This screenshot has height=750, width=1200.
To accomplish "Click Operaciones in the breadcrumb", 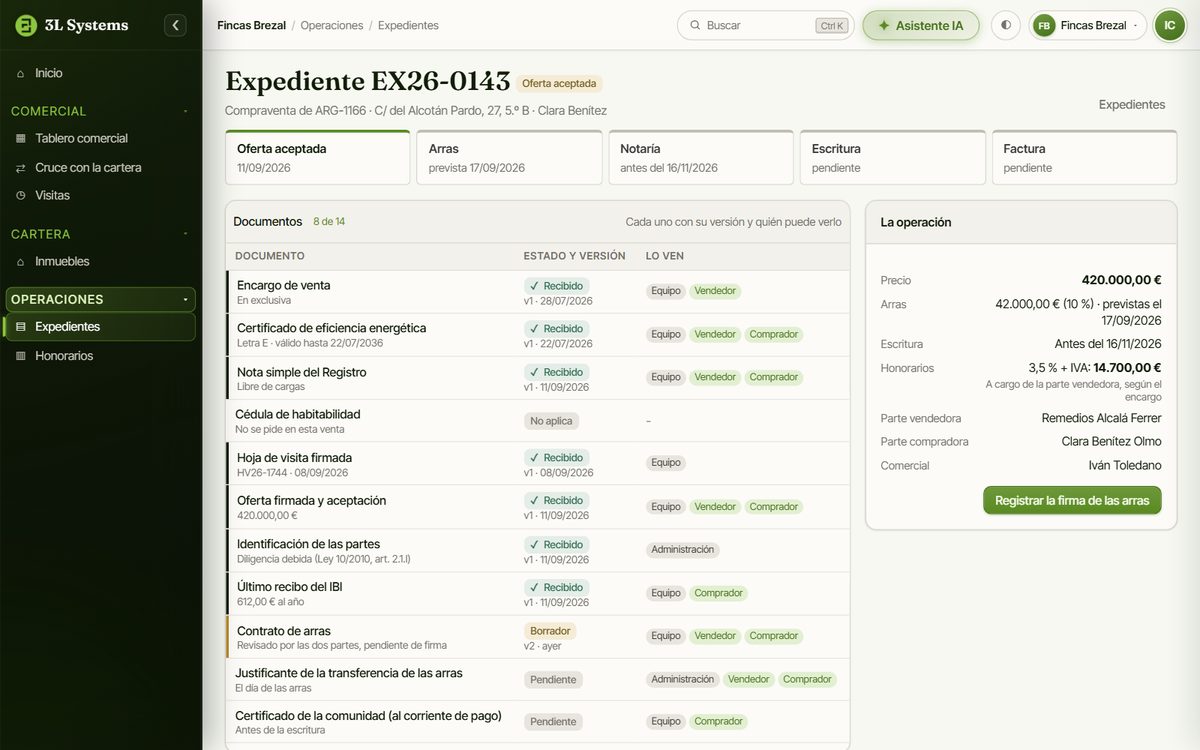I will pyautogui.click(x=332, y=25).
